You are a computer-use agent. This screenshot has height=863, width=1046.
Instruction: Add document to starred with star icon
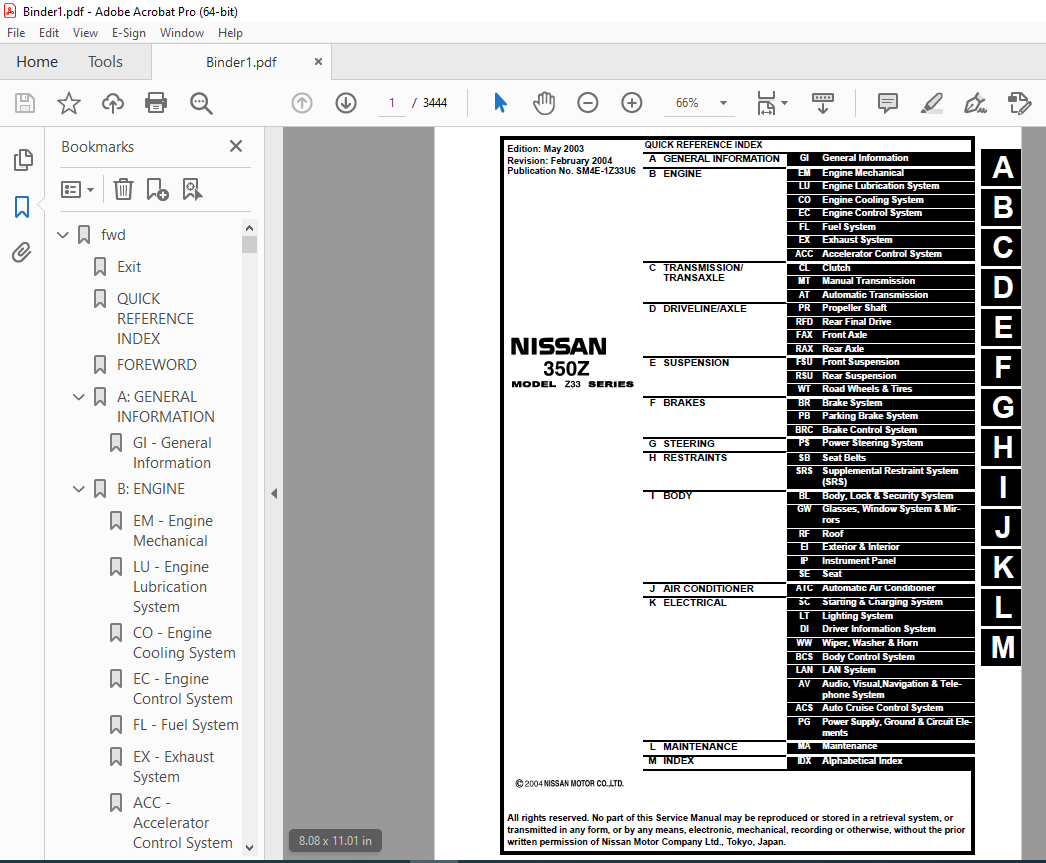tap(69, 103)
